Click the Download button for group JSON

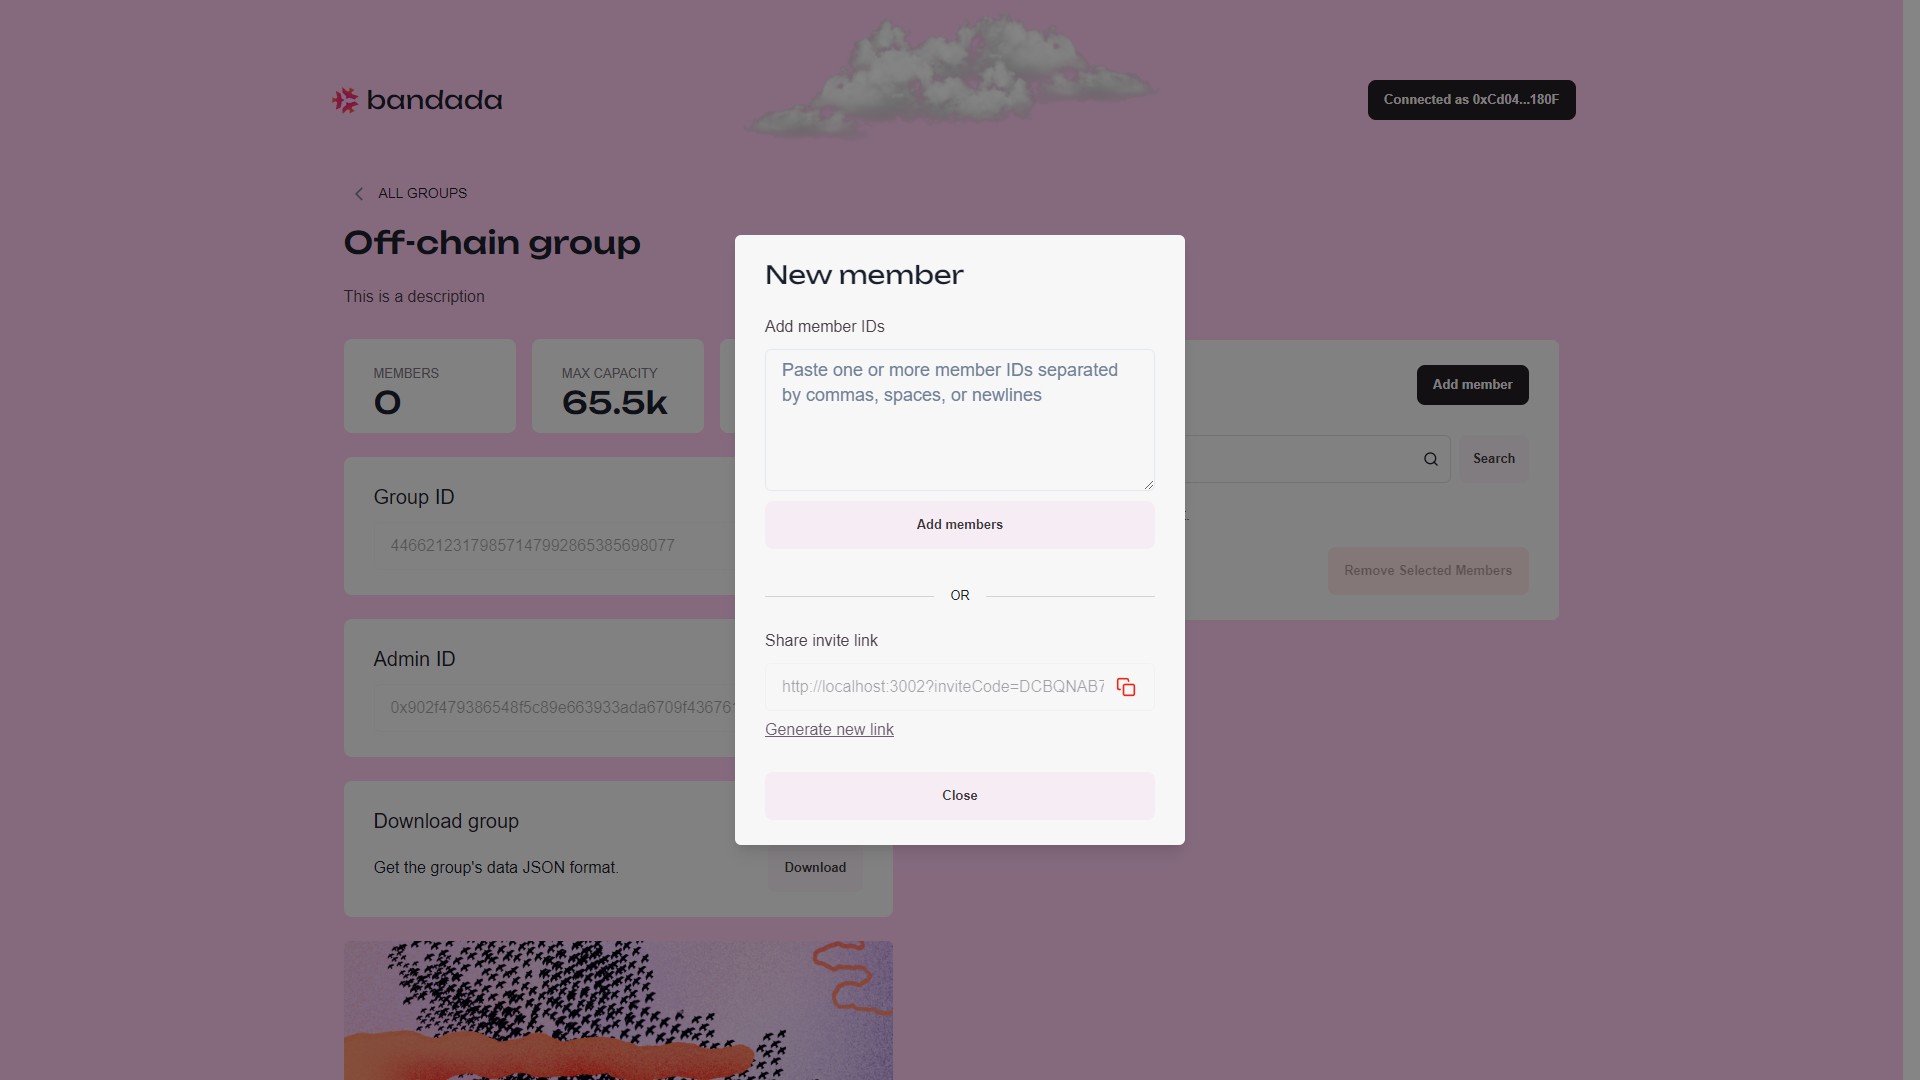815,866
